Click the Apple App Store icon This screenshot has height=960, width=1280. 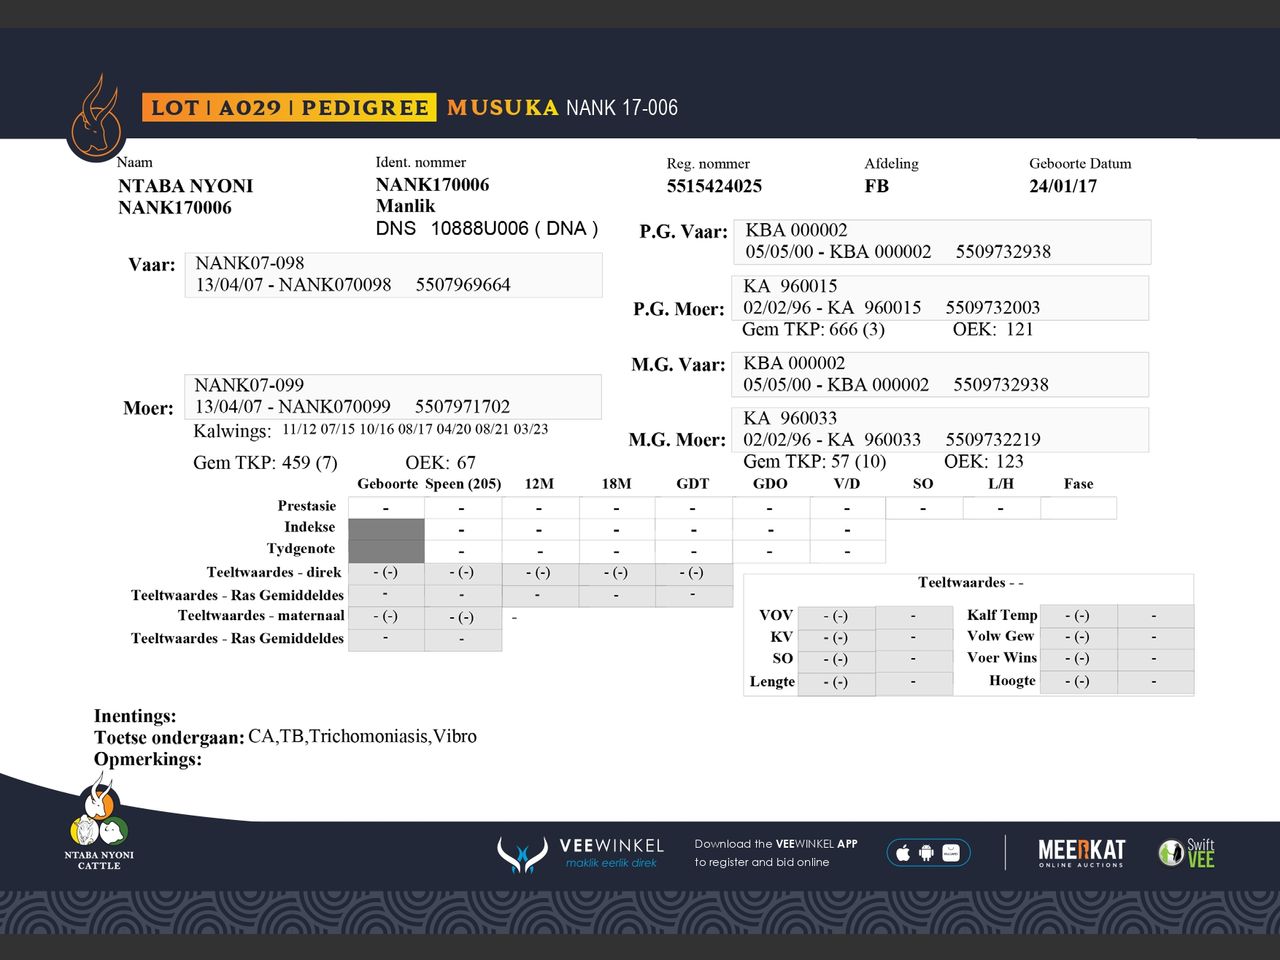[x=904, y=853]
